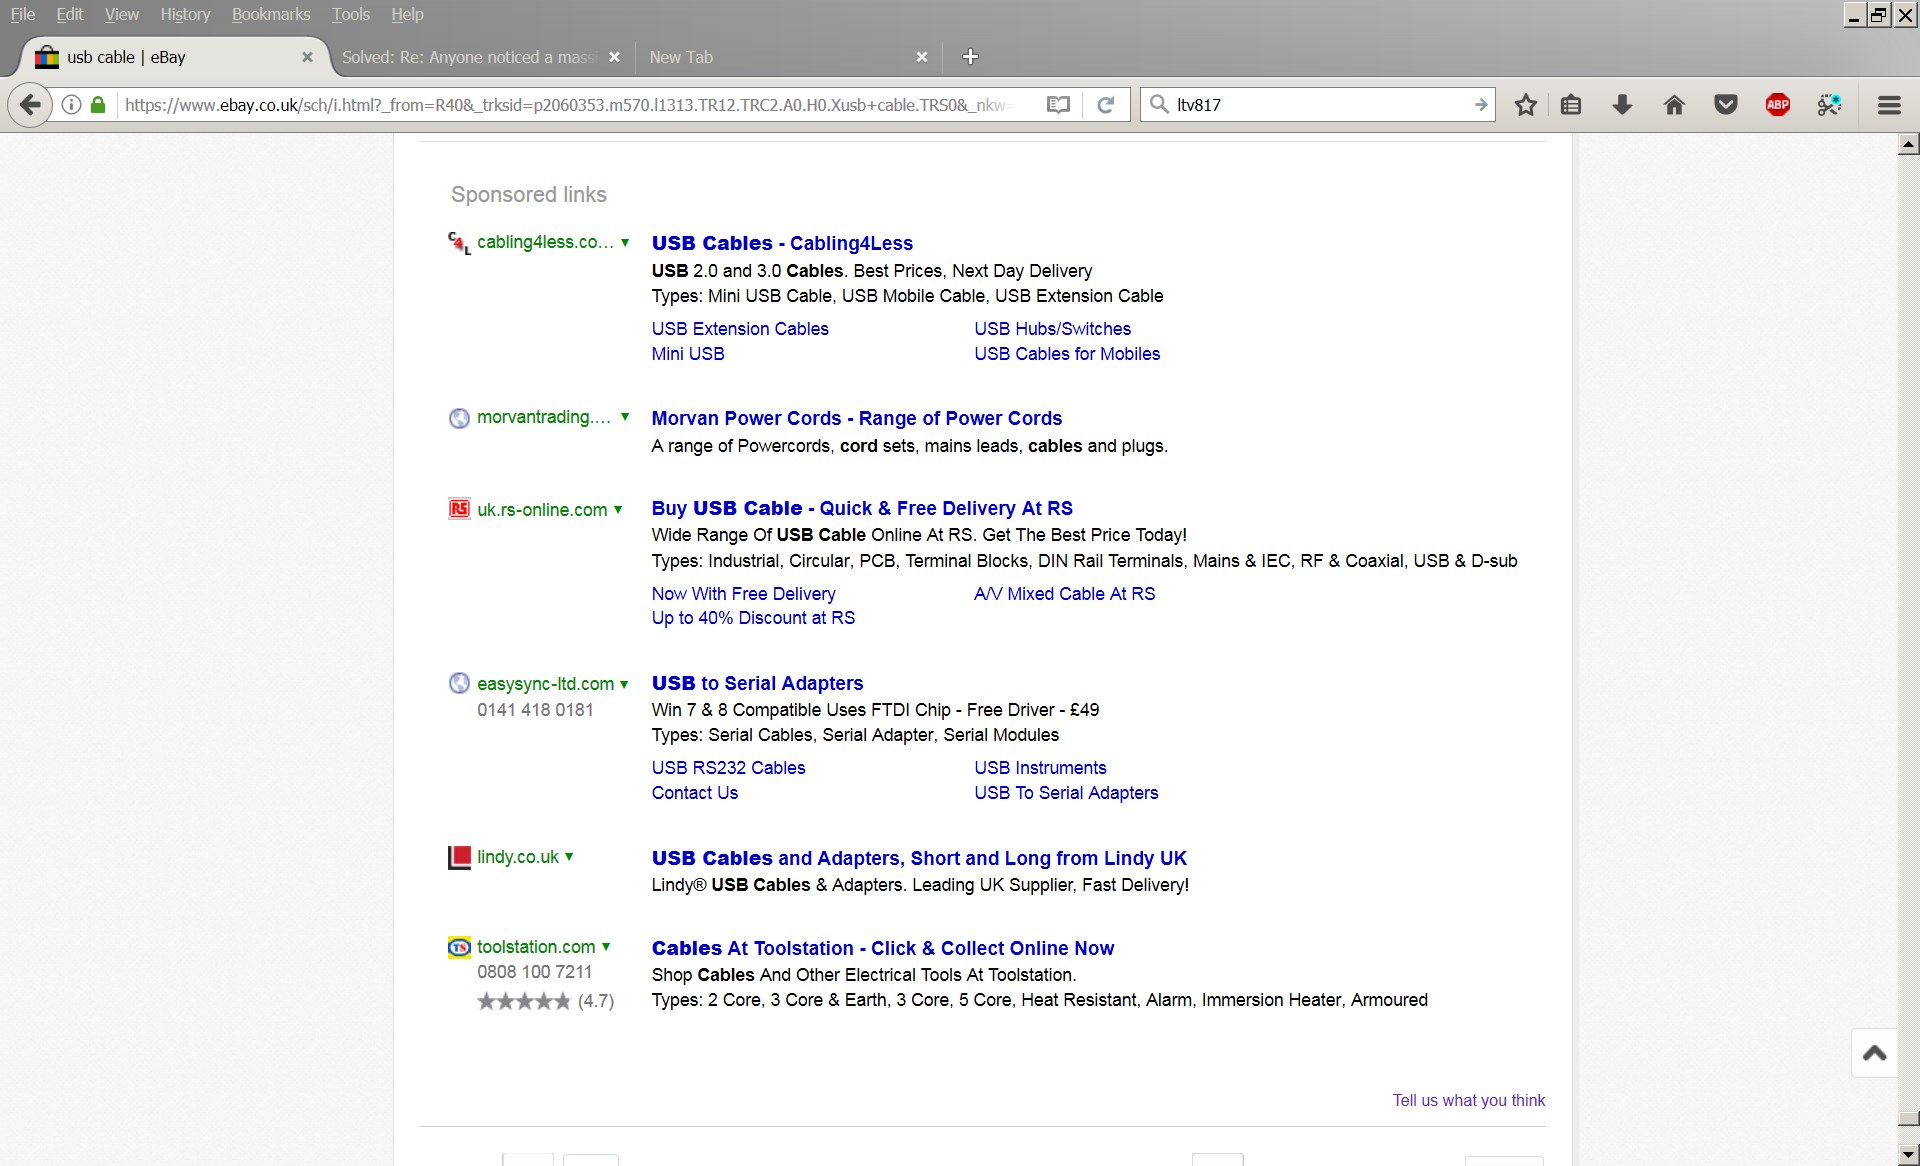Show bookmarks list icon
Screen dimensions: 1920x1166
[x=1571, y=104]
